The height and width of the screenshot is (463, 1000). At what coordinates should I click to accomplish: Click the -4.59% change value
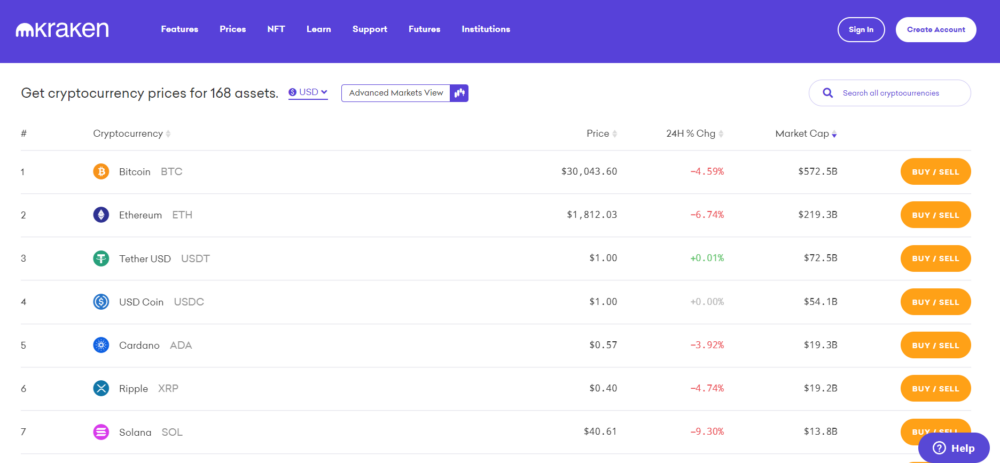tap(707, 172)
